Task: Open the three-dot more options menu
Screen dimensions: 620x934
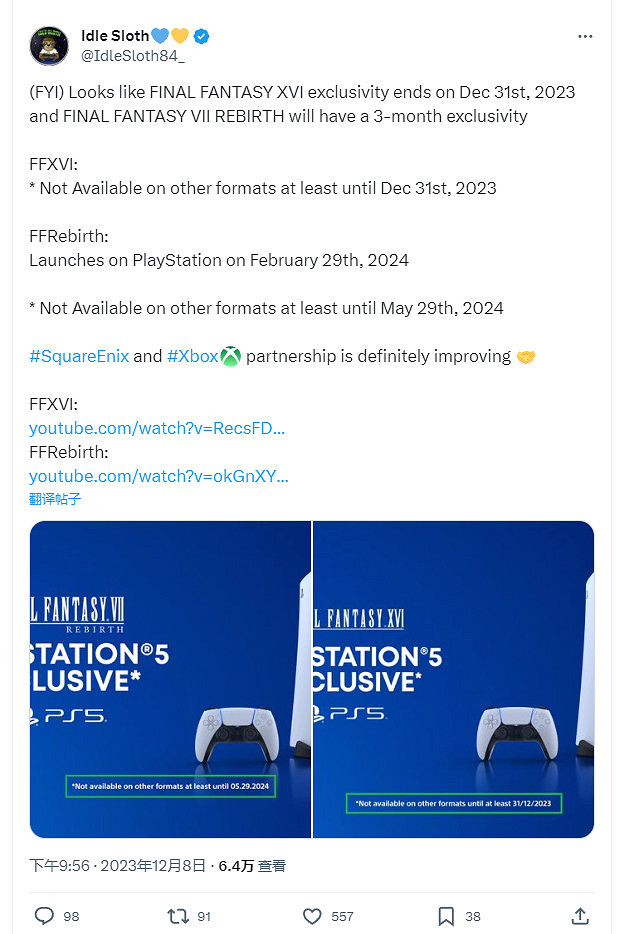Action: 585,36
